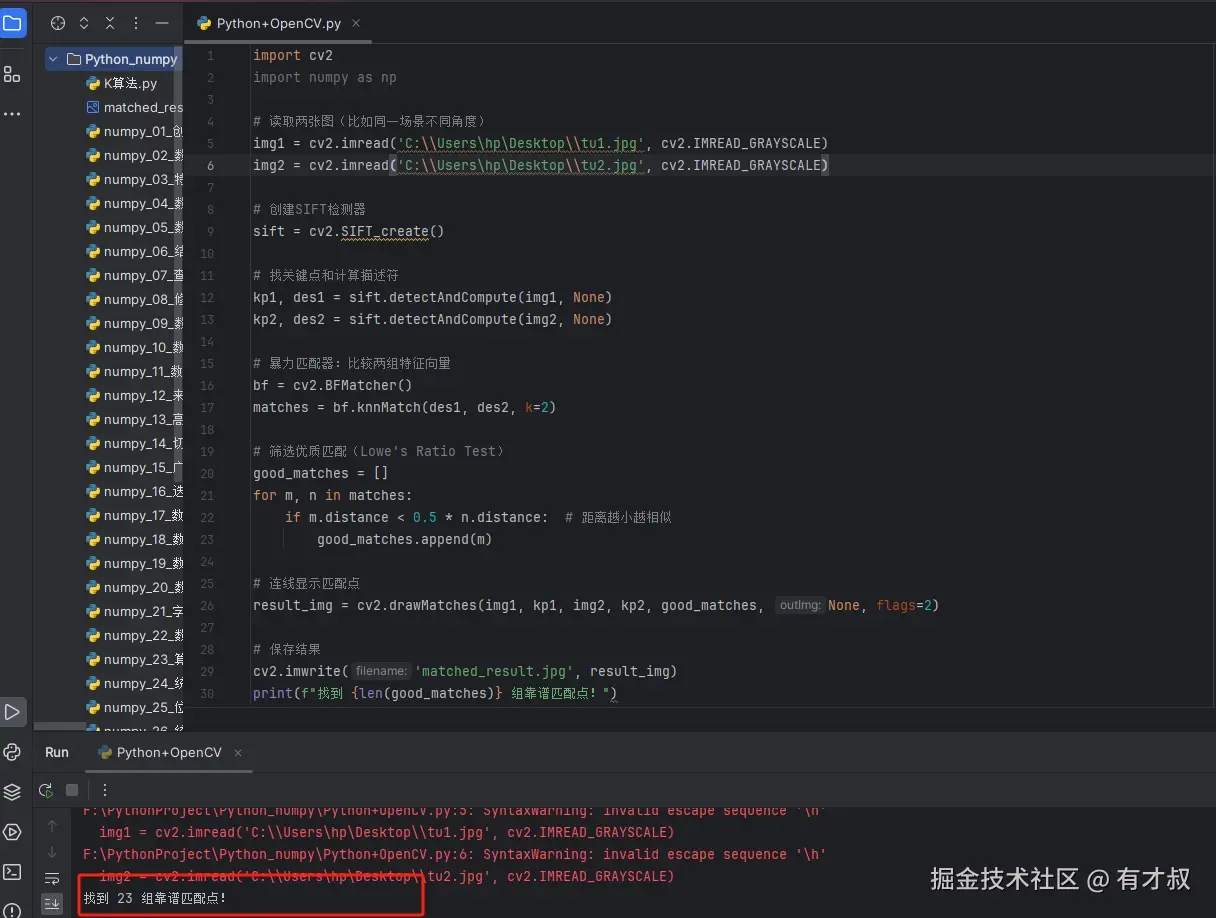Screen dimensions: 1216x918
Task: Close the Python+OpenCV run tab
Action: 237,752
